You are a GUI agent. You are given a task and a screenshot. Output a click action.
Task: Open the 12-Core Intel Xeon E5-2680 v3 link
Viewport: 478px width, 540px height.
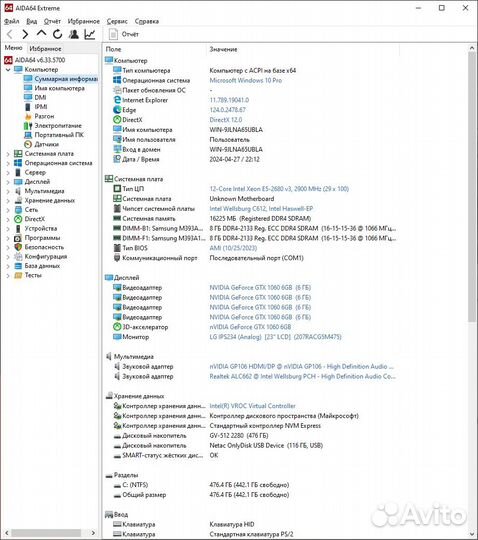tap(279, 189)
